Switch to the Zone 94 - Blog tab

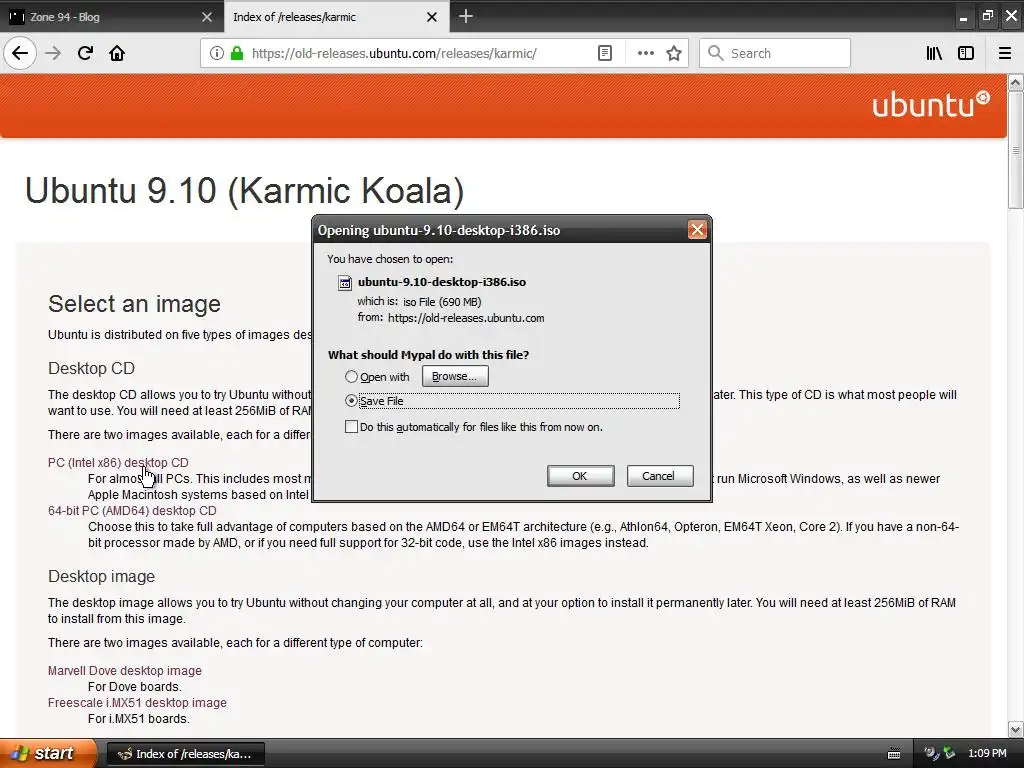pos(111,16)
